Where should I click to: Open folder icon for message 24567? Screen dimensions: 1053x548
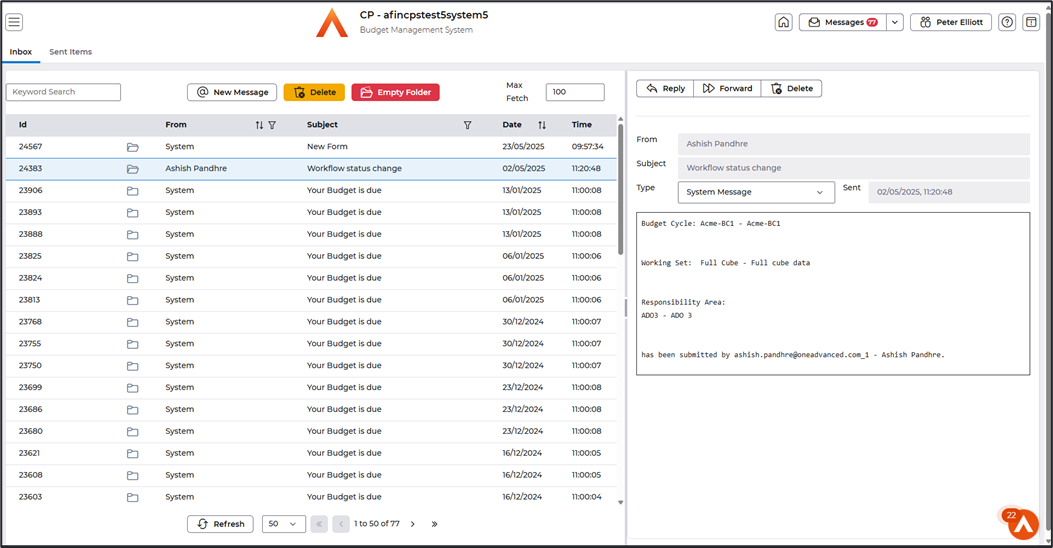pyautogui.click(x=132, y=147)
